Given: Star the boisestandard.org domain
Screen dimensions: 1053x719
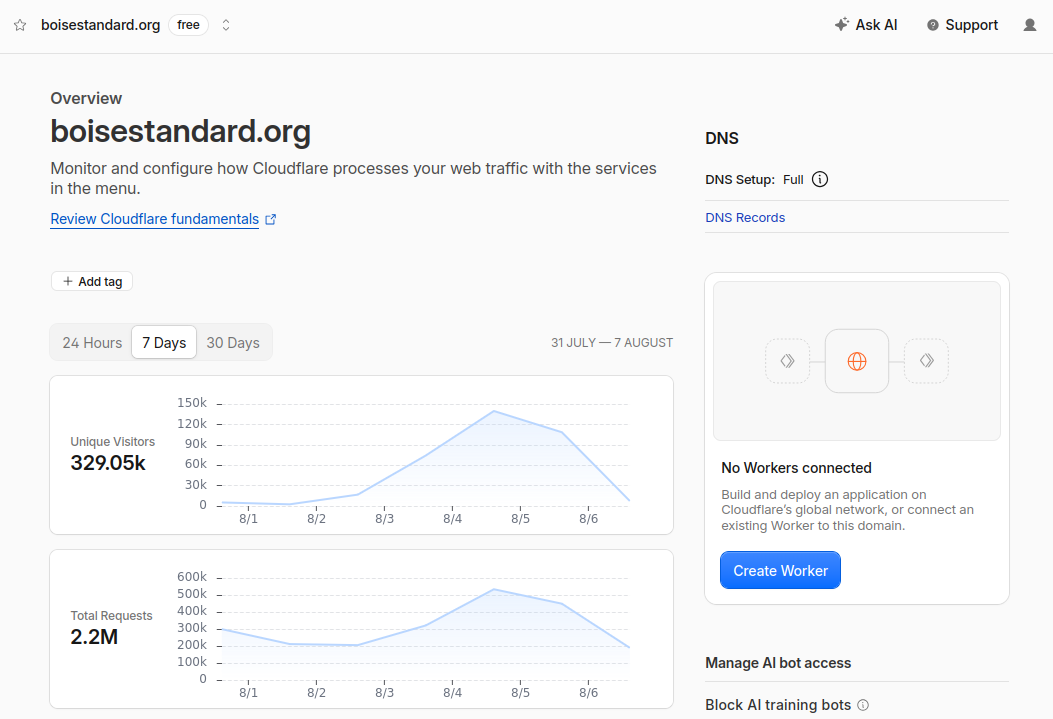Looking at the screenshot, I should tap(20, 26).
